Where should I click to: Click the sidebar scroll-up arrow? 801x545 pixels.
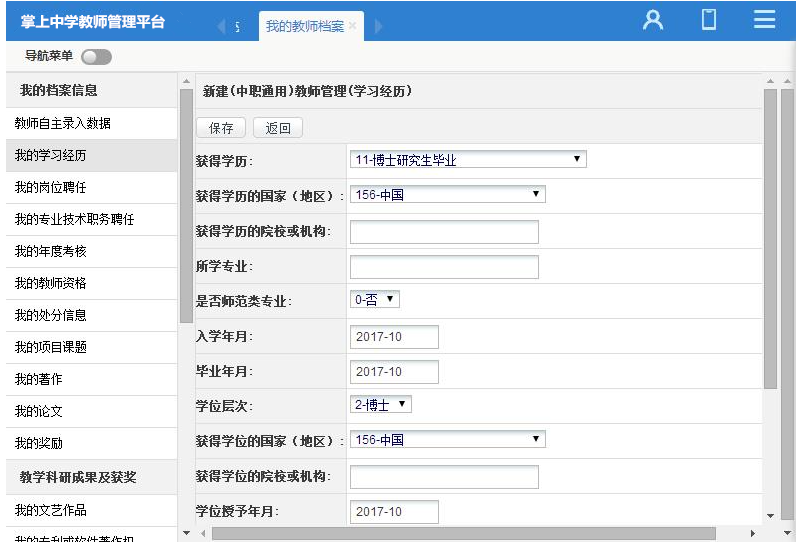point(186,81)
